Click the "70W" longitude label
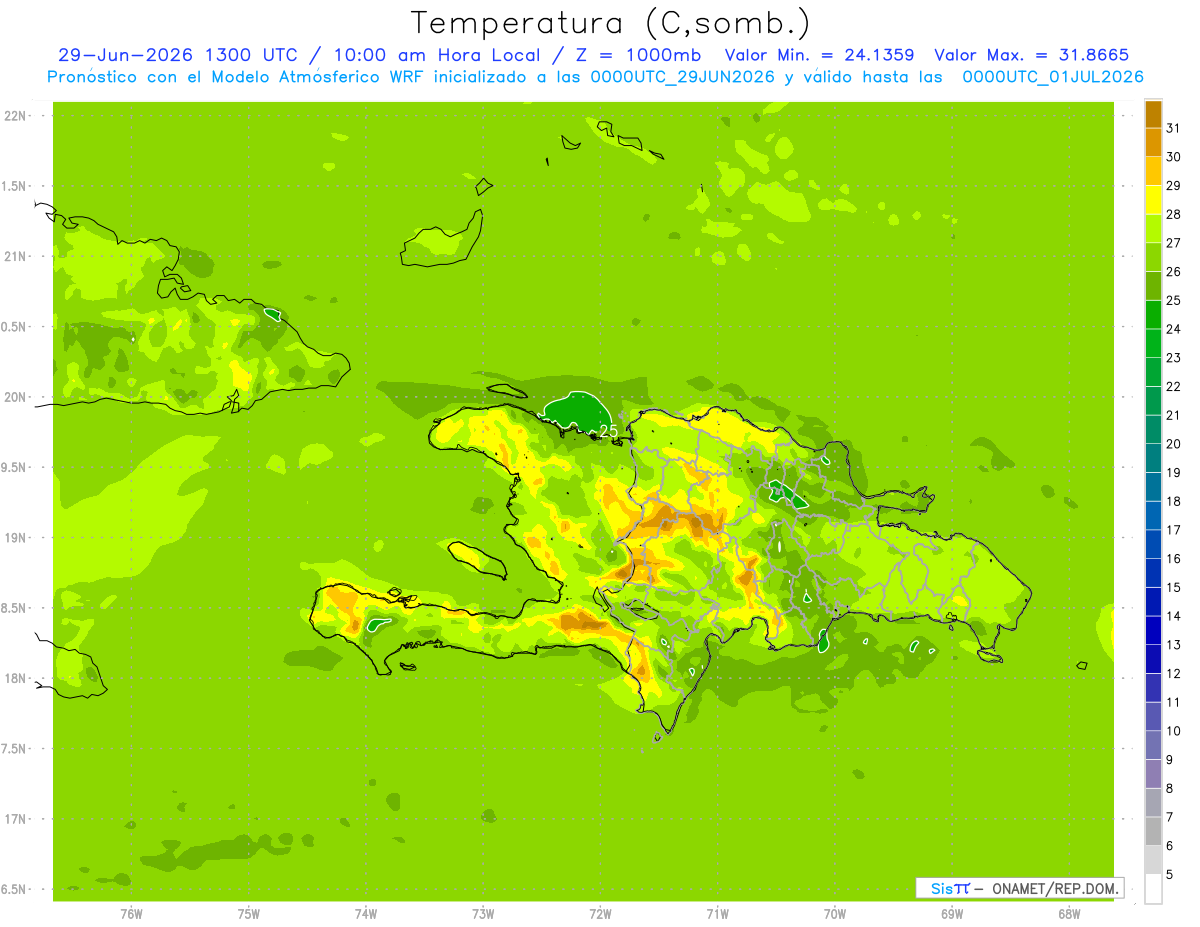 pyautogui.click(x=835, y=914)
